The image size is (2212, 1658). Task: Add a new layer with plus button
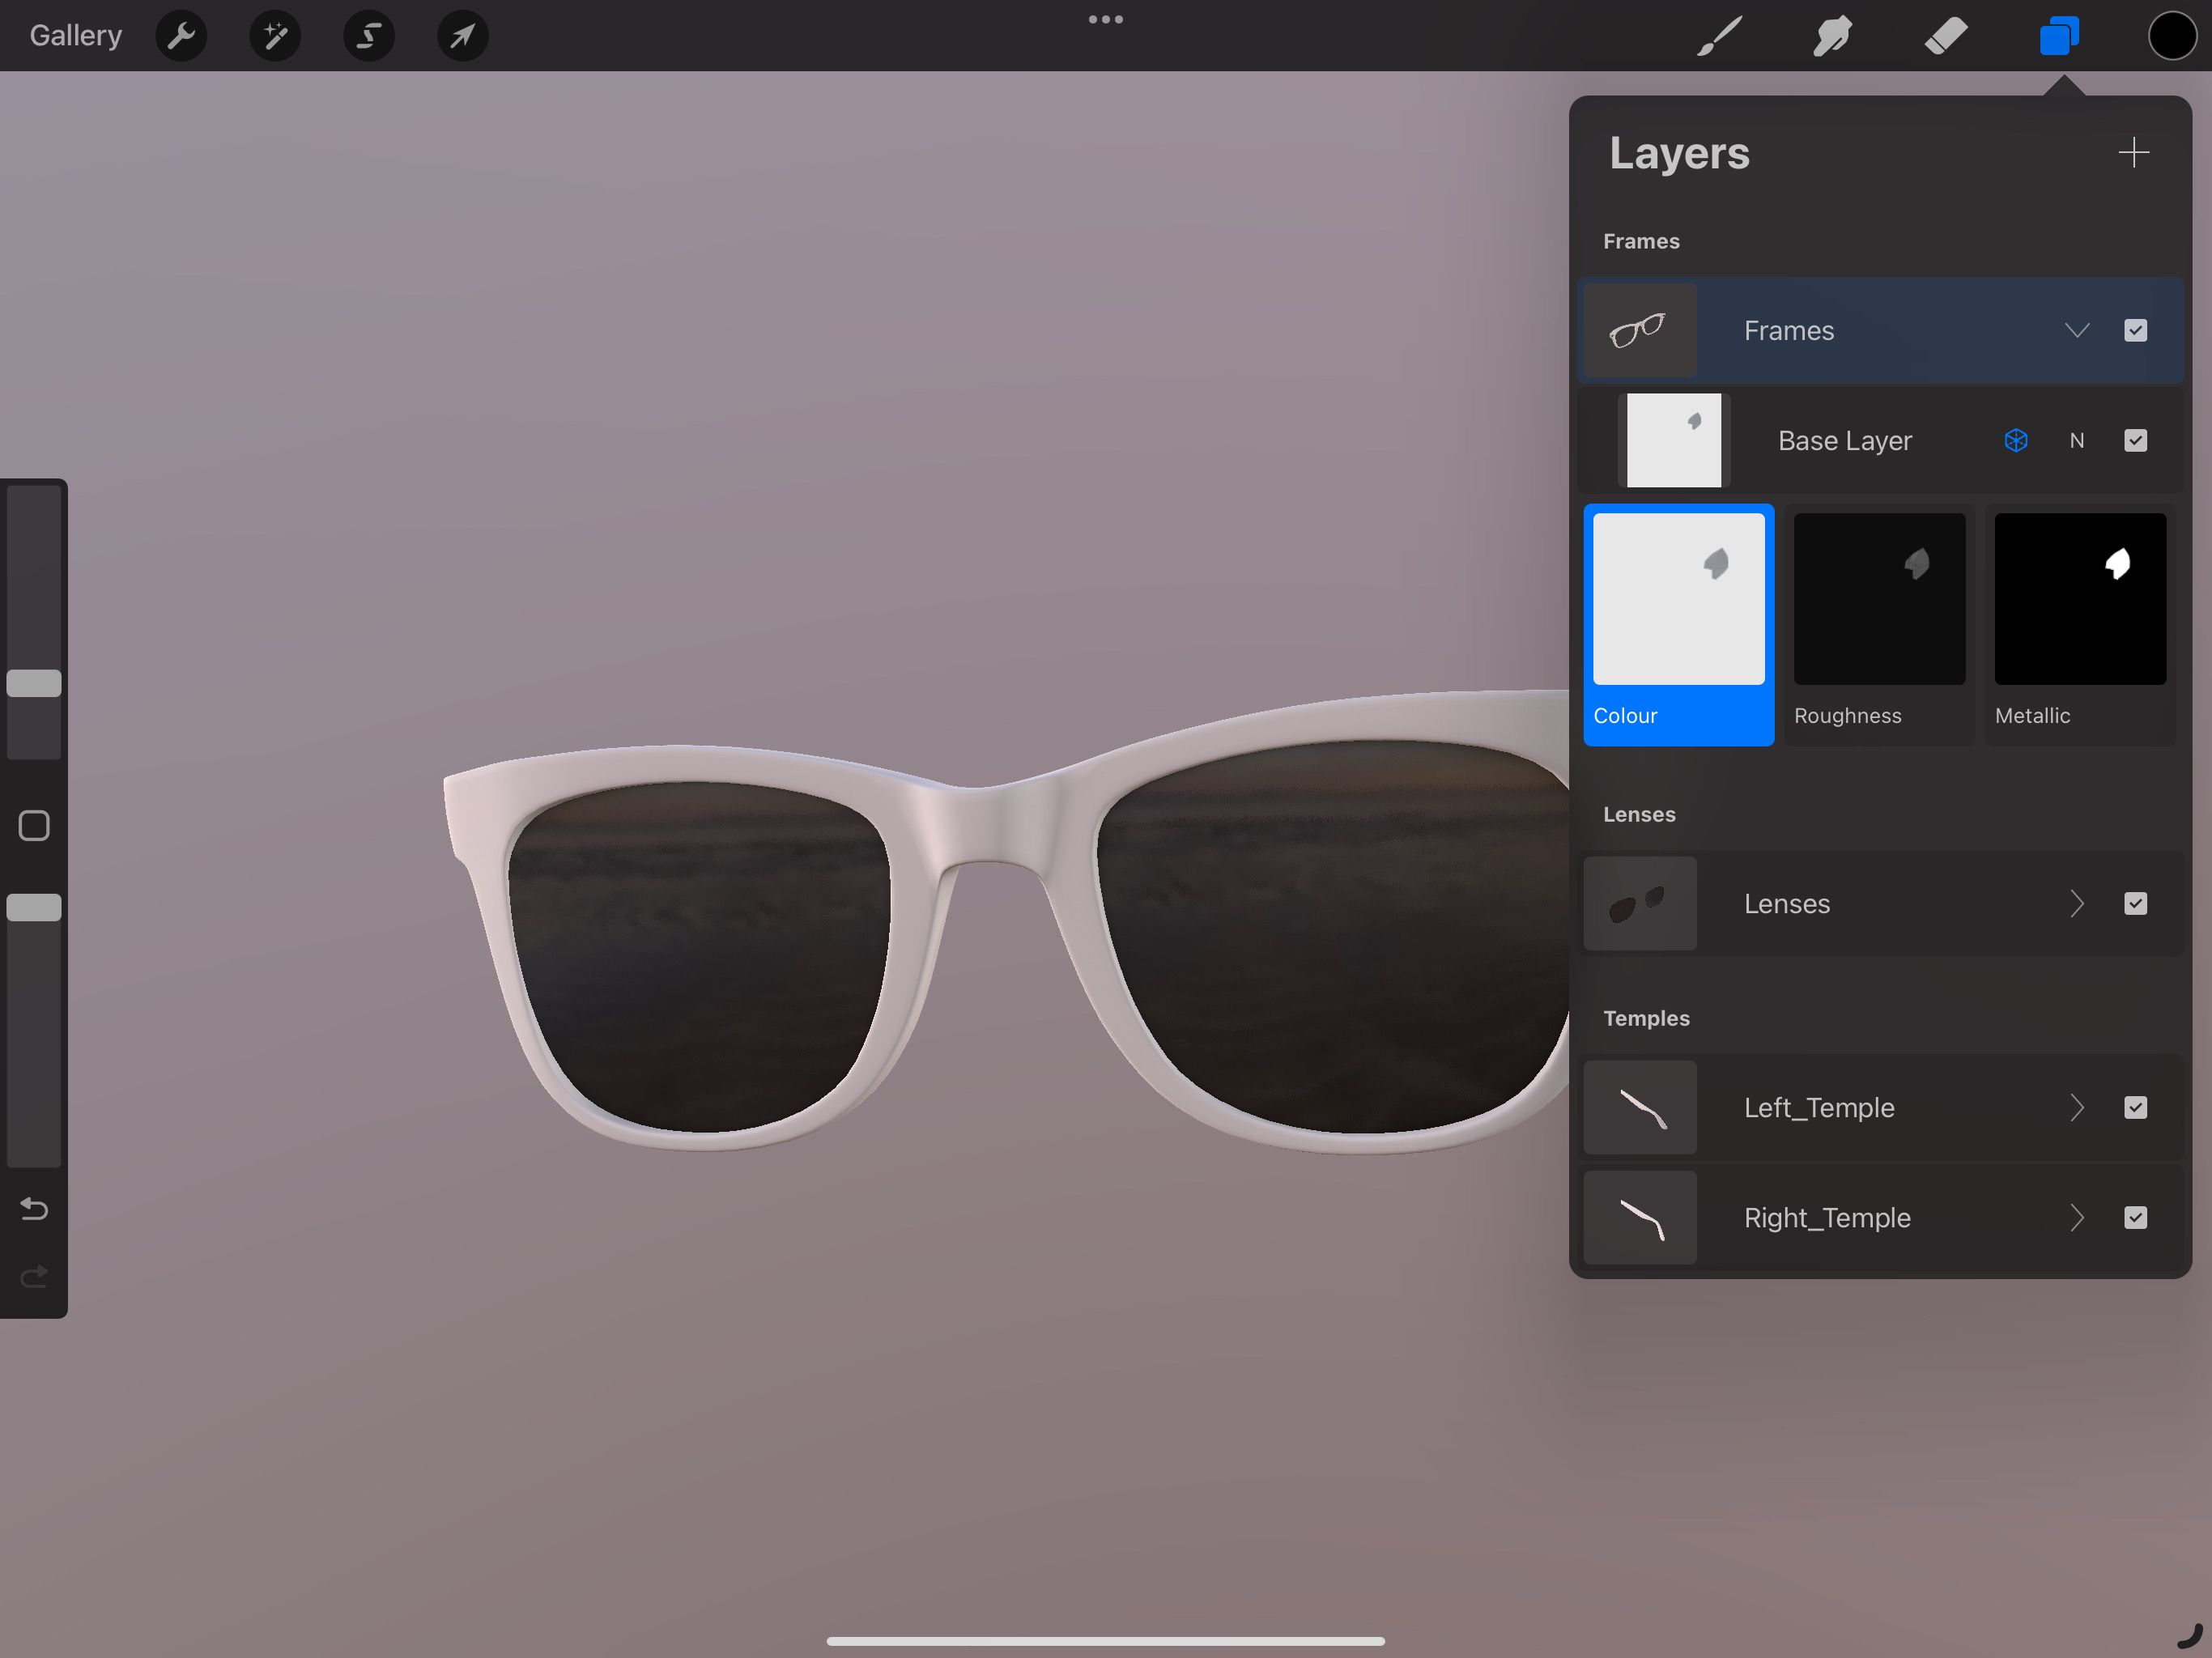tap(2133, 151)
